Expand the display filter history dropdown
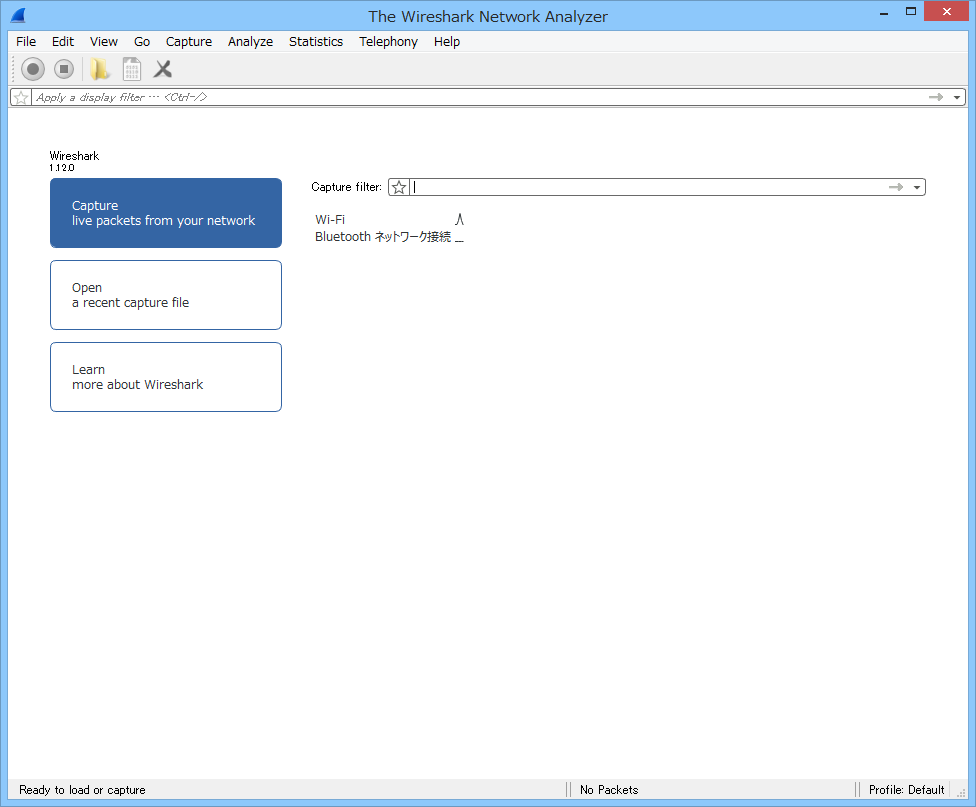 957,96
